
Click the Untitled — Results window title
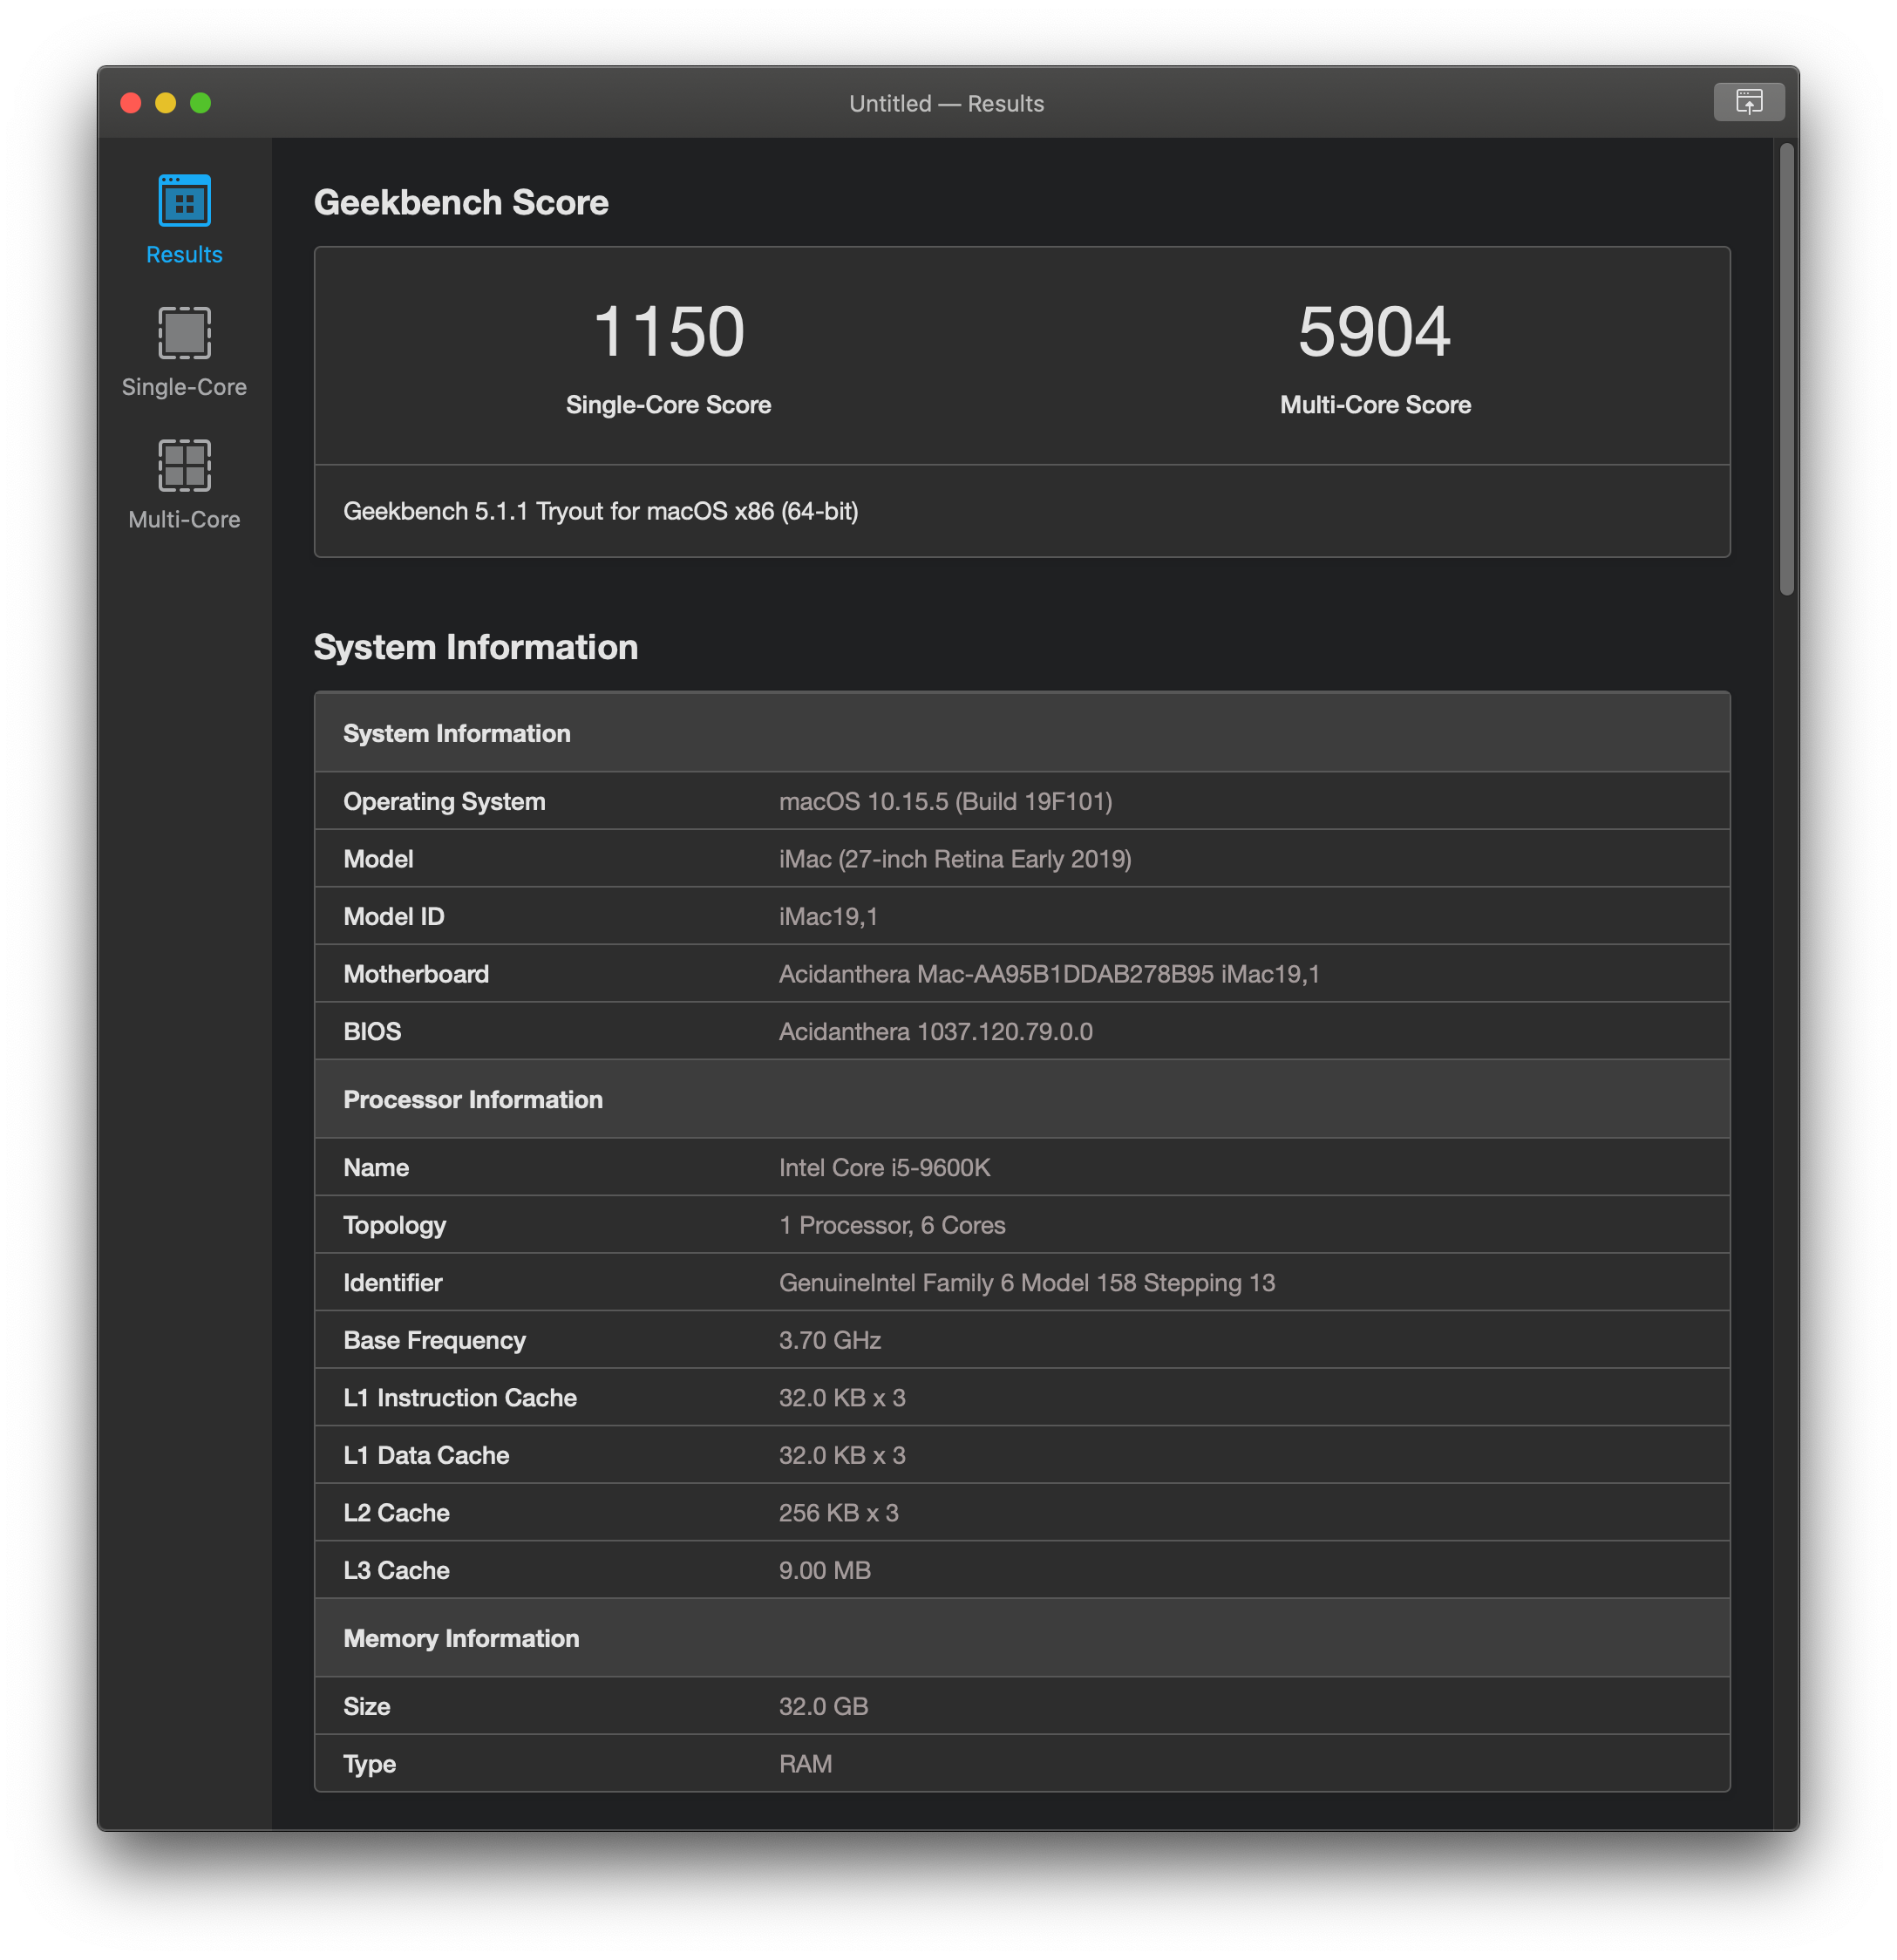coord(946,104)
